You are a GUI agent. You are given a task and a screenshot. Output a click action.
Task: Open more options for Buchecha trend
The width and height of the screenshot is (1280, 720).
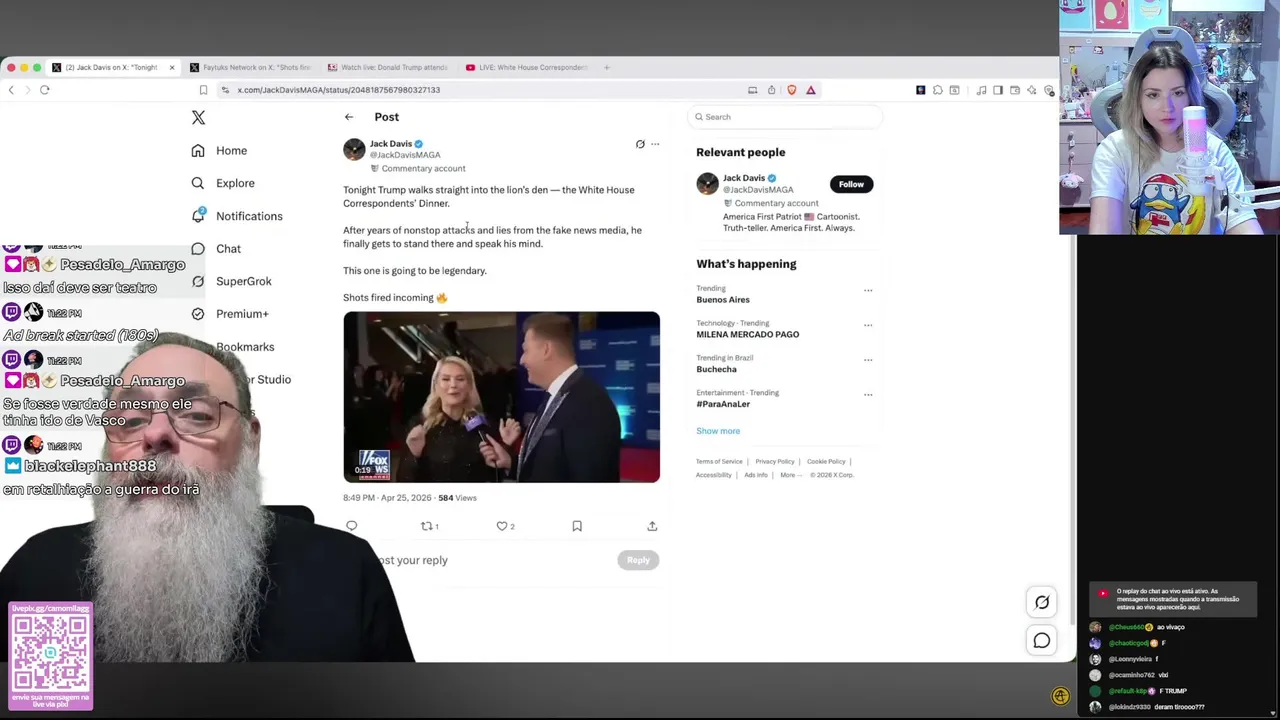pyautogui.click(x=868, y=360)
